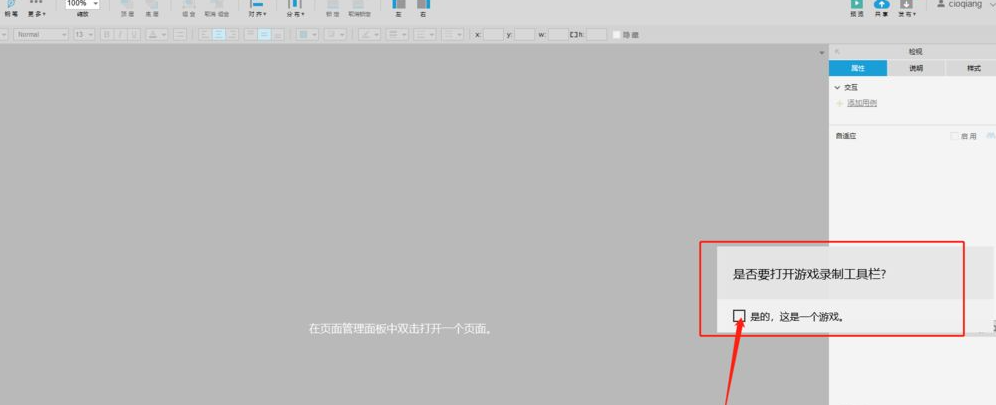The height and width of the screenshot is (405, 996).
Task: Open the Normal style dropdown
Action: (41, 35)
